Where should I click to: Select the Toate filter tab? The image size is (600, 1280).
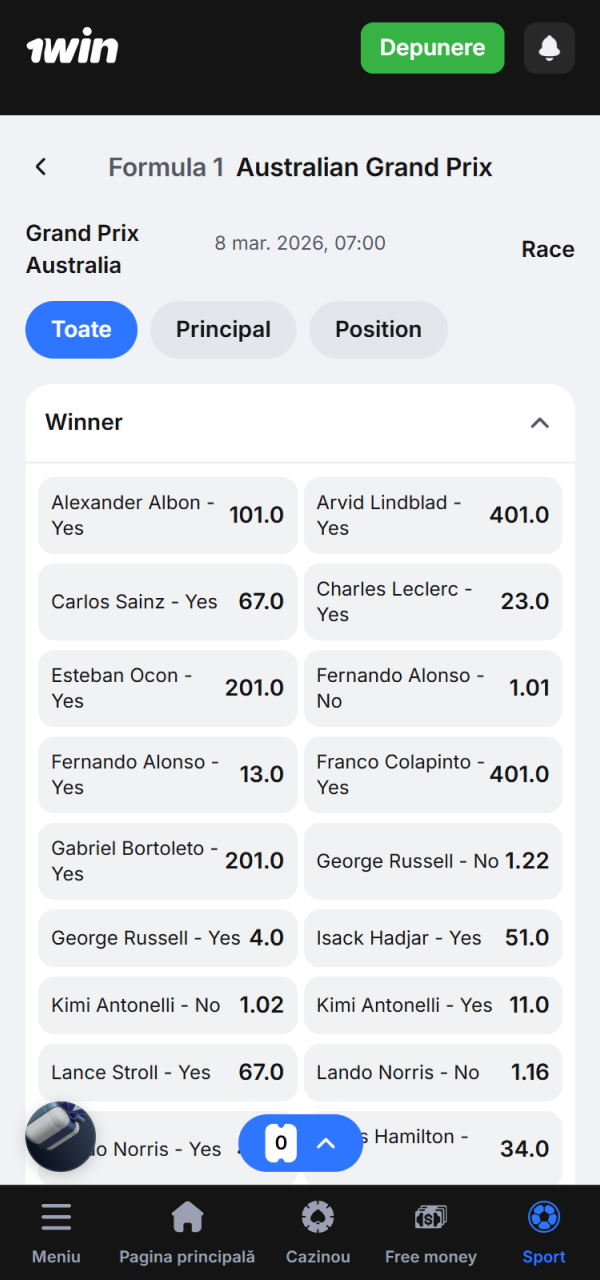point(81,330)
